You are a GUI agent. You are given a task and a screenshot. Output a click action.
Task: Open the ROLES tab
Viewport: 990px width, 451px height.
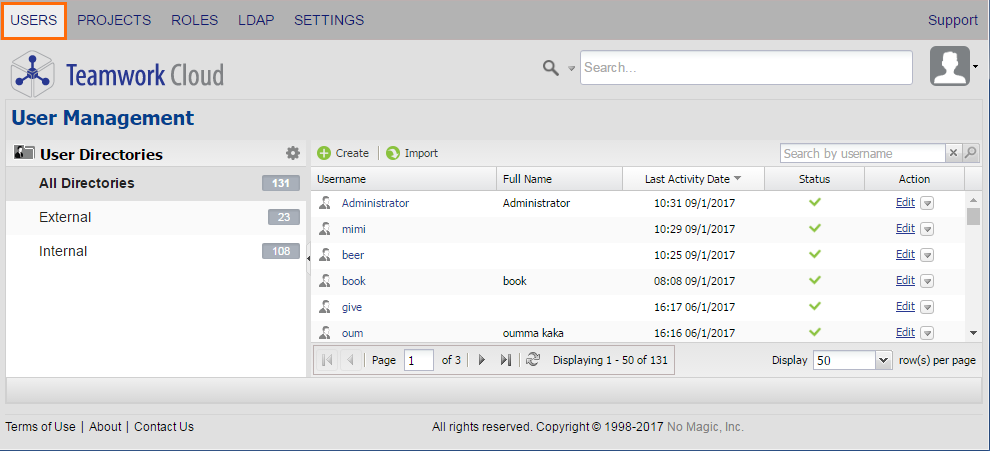click(194, 20)
